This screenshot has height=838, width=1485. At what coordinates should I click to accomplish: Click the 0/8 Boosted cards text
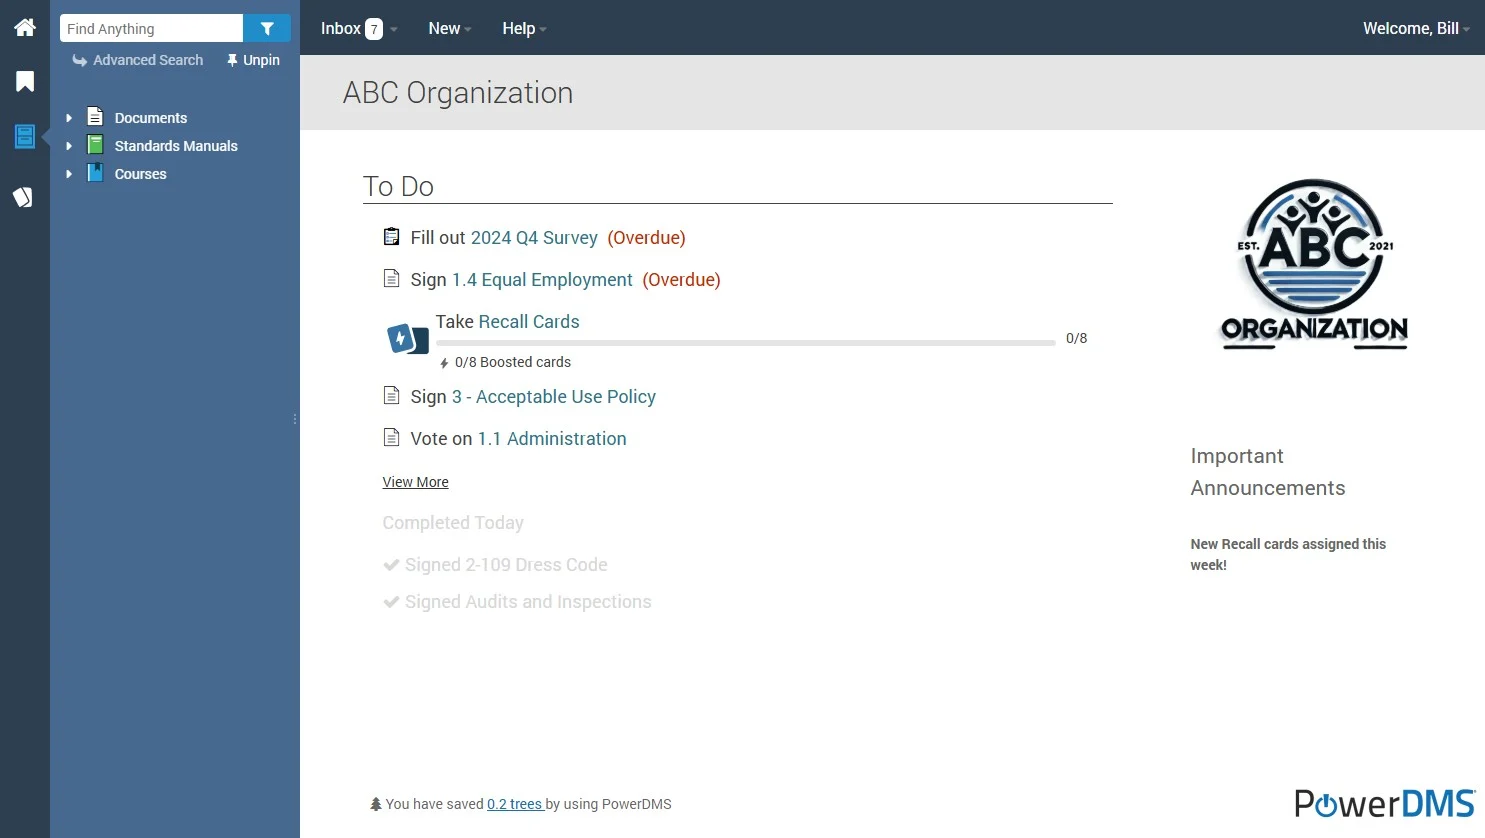pyautogui.click(x=513, y=362)
